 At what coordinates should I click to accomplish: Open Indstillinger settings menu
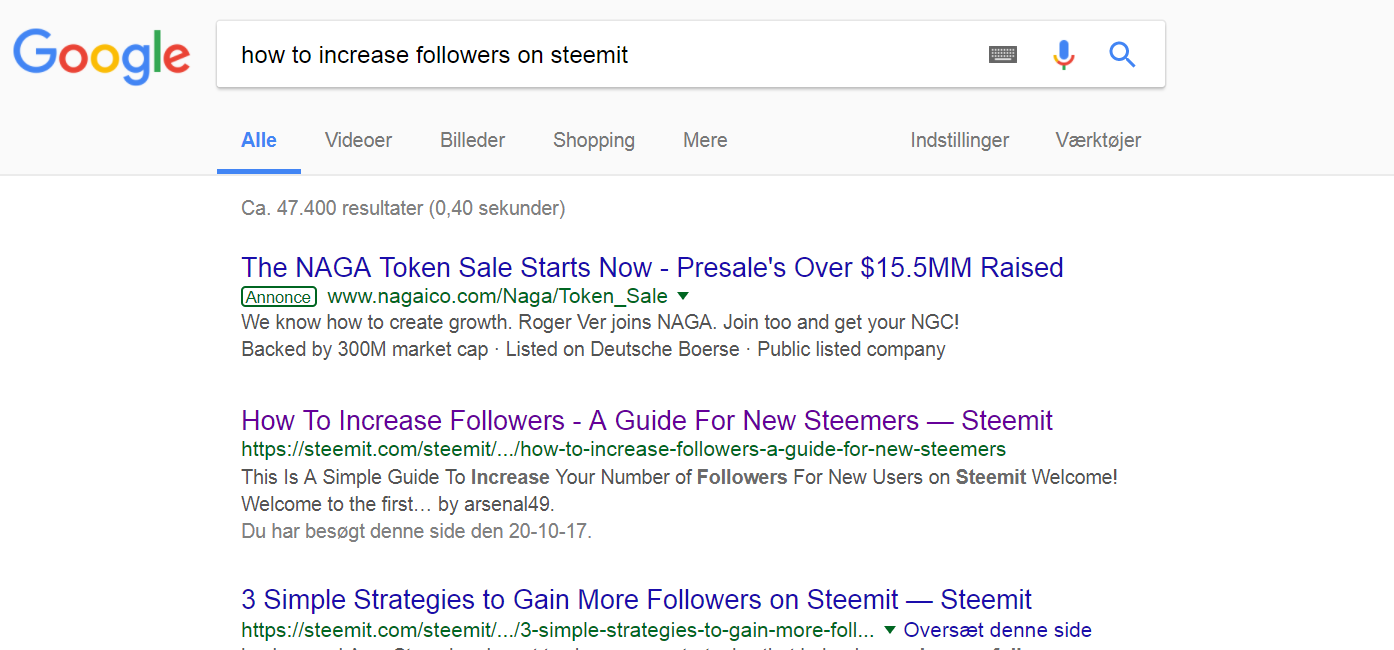point(960,141)
